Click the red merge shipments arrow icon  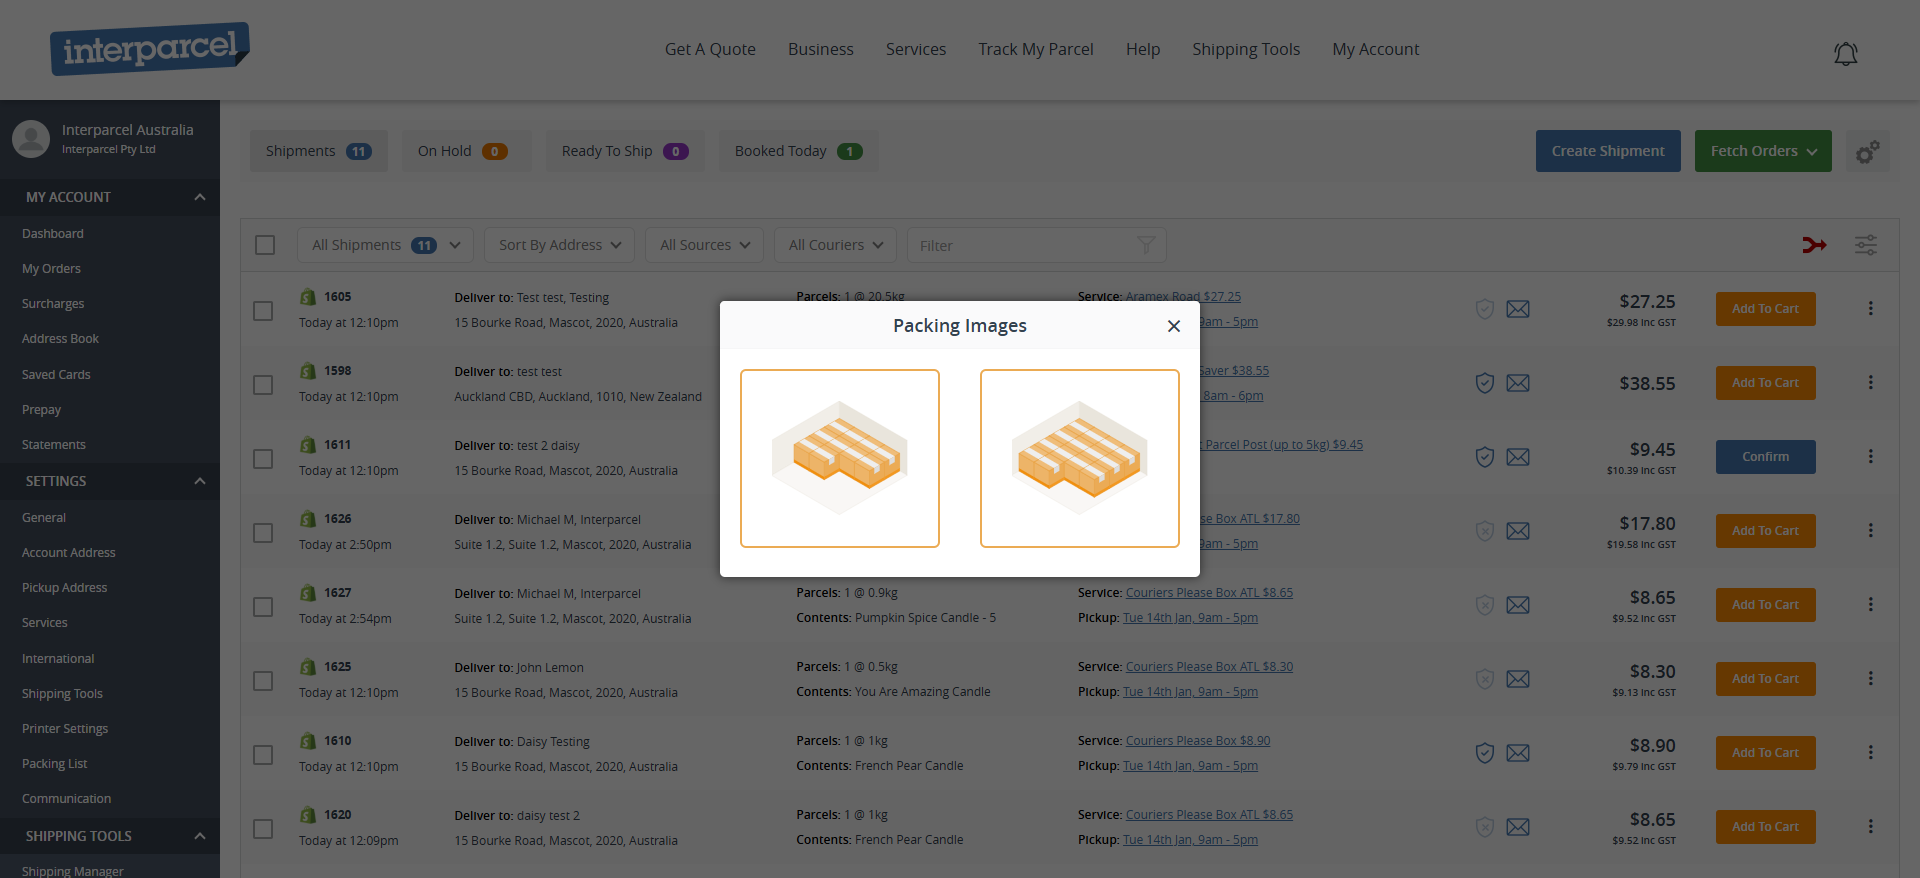pyautogui.click(x=1814, y=245)
